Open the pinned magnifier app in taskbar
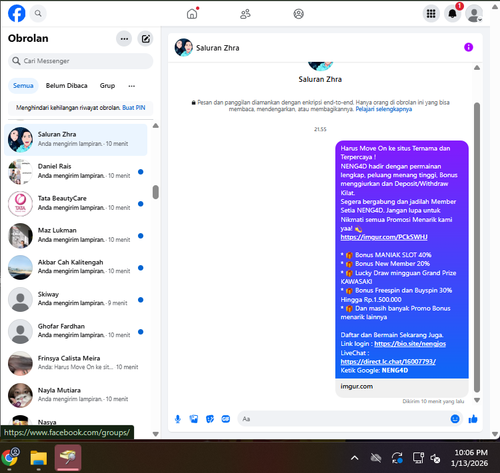The image size is (500, 473). (68, 457)
